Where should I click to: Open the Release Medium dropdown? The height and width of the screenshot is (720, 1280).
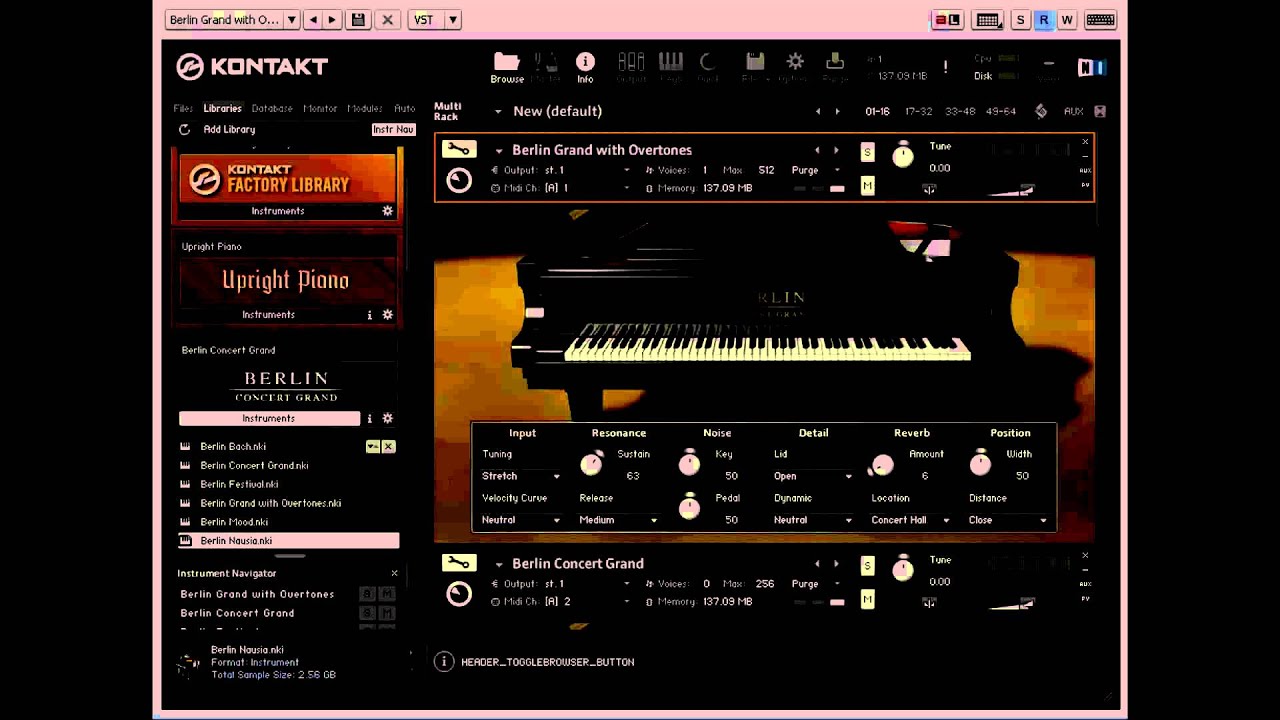(x=618, y=520)
